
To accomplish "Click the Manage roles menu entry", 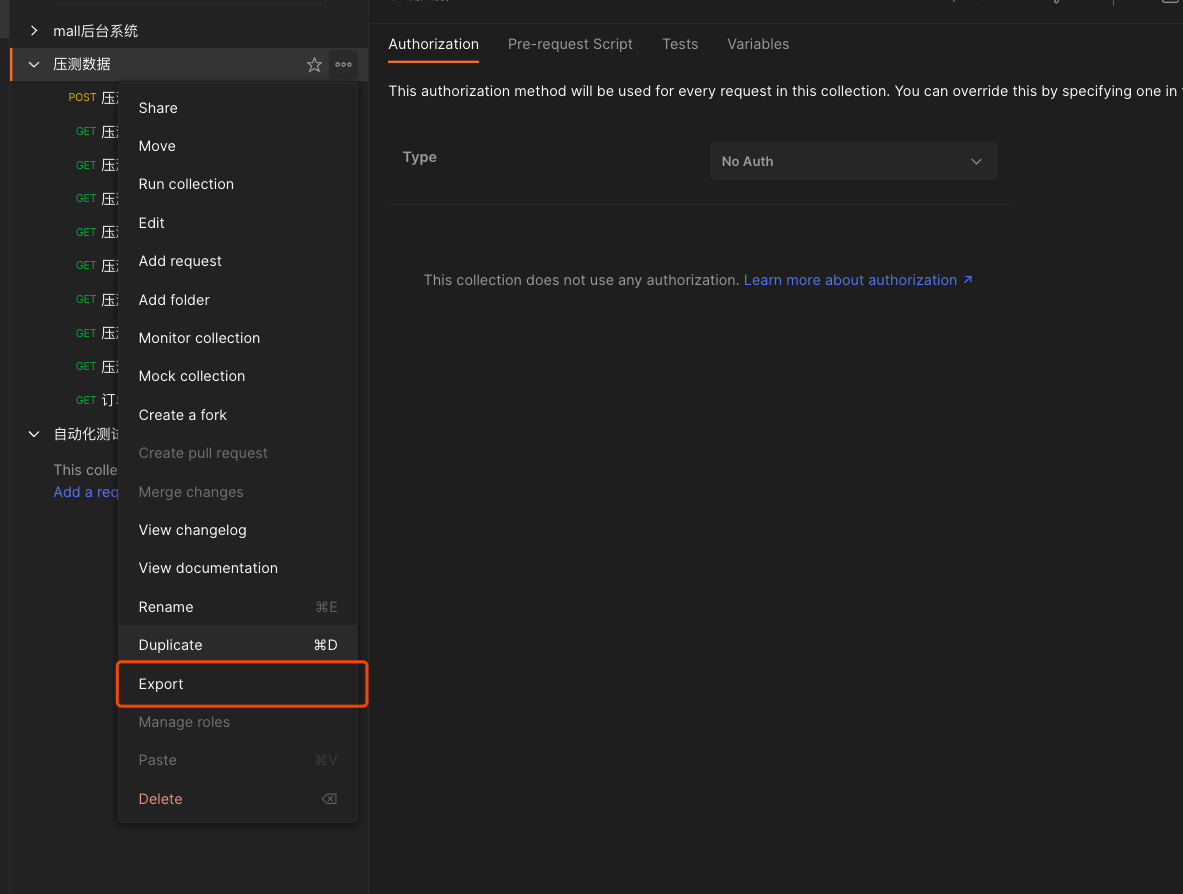I will (238, 722).
